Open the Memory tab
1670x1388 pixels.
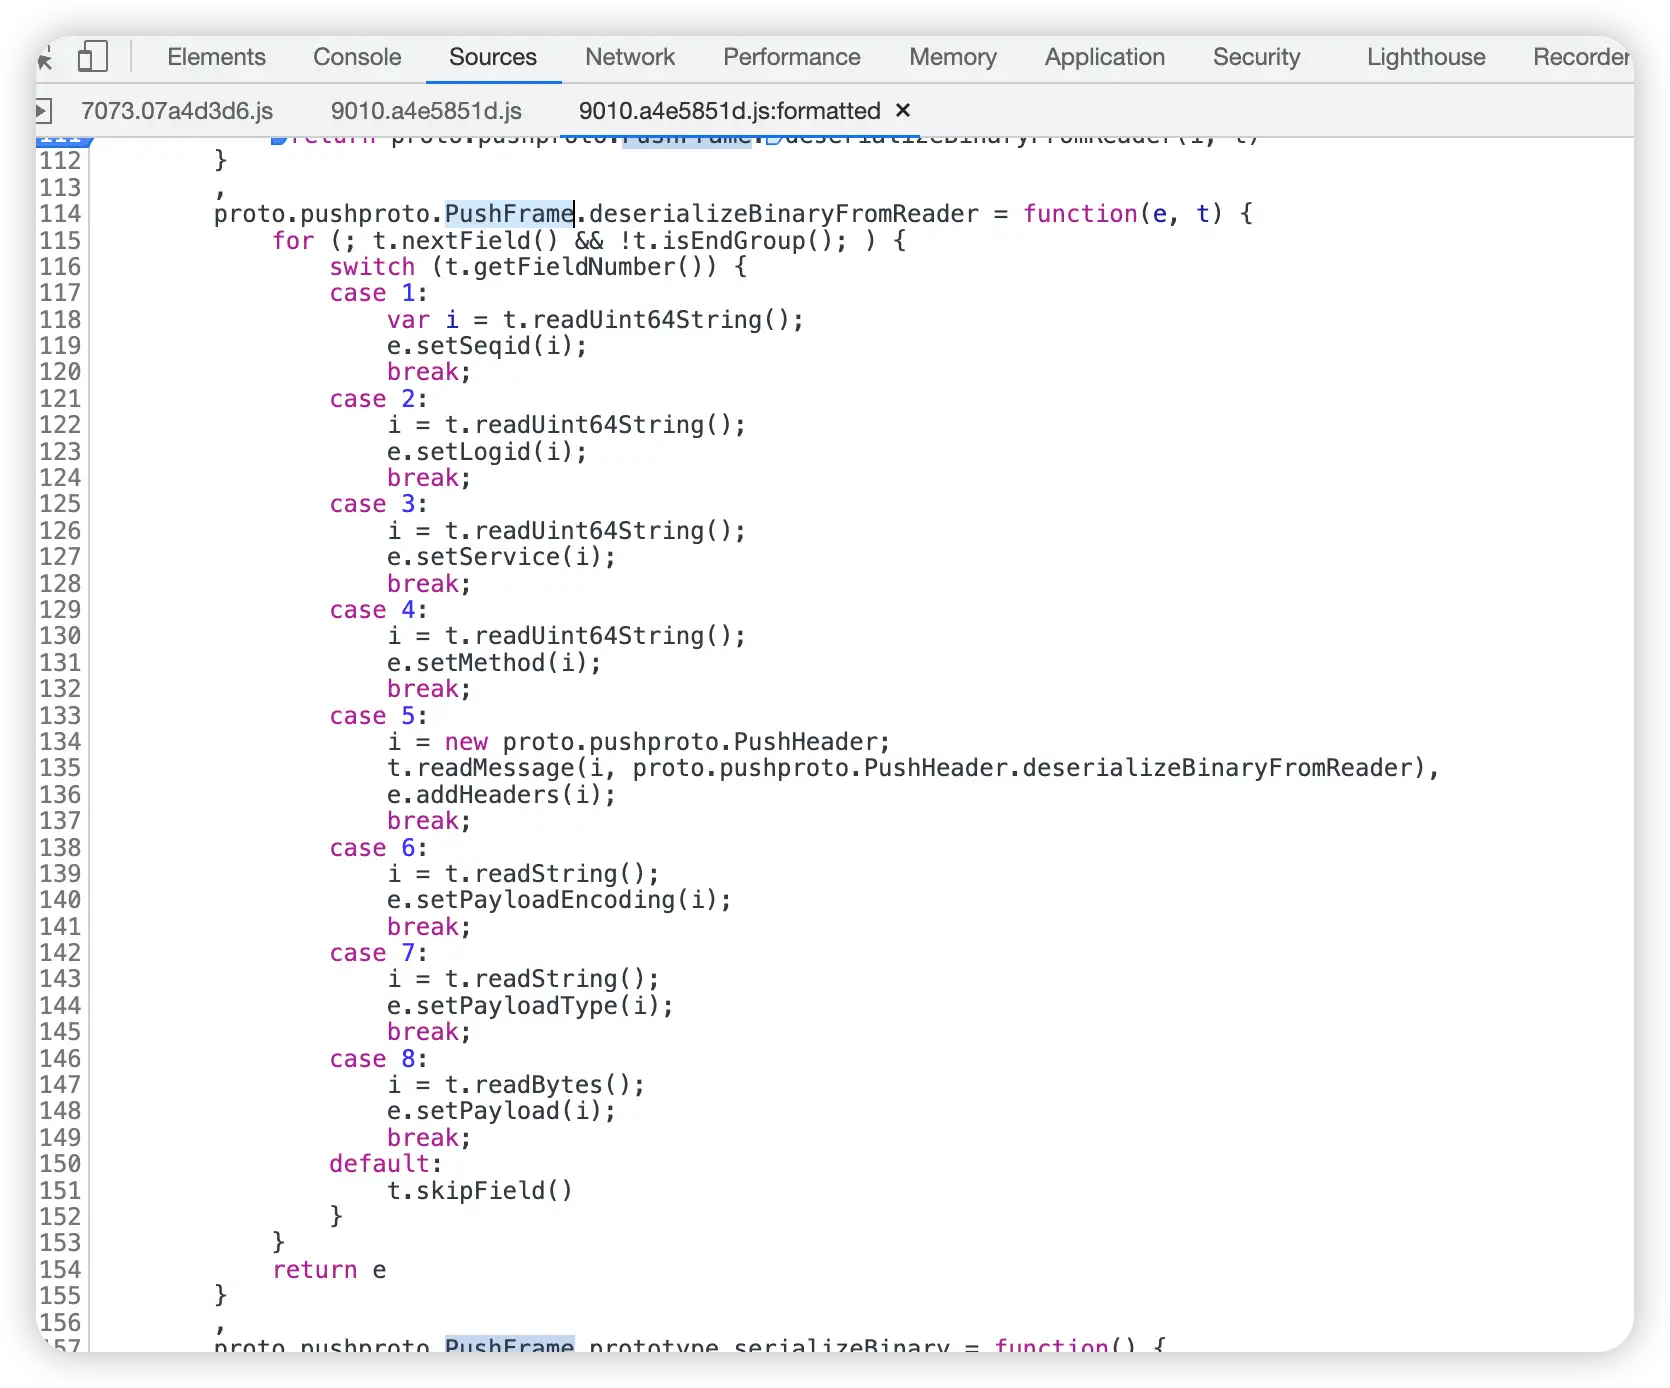coord(953,57)
